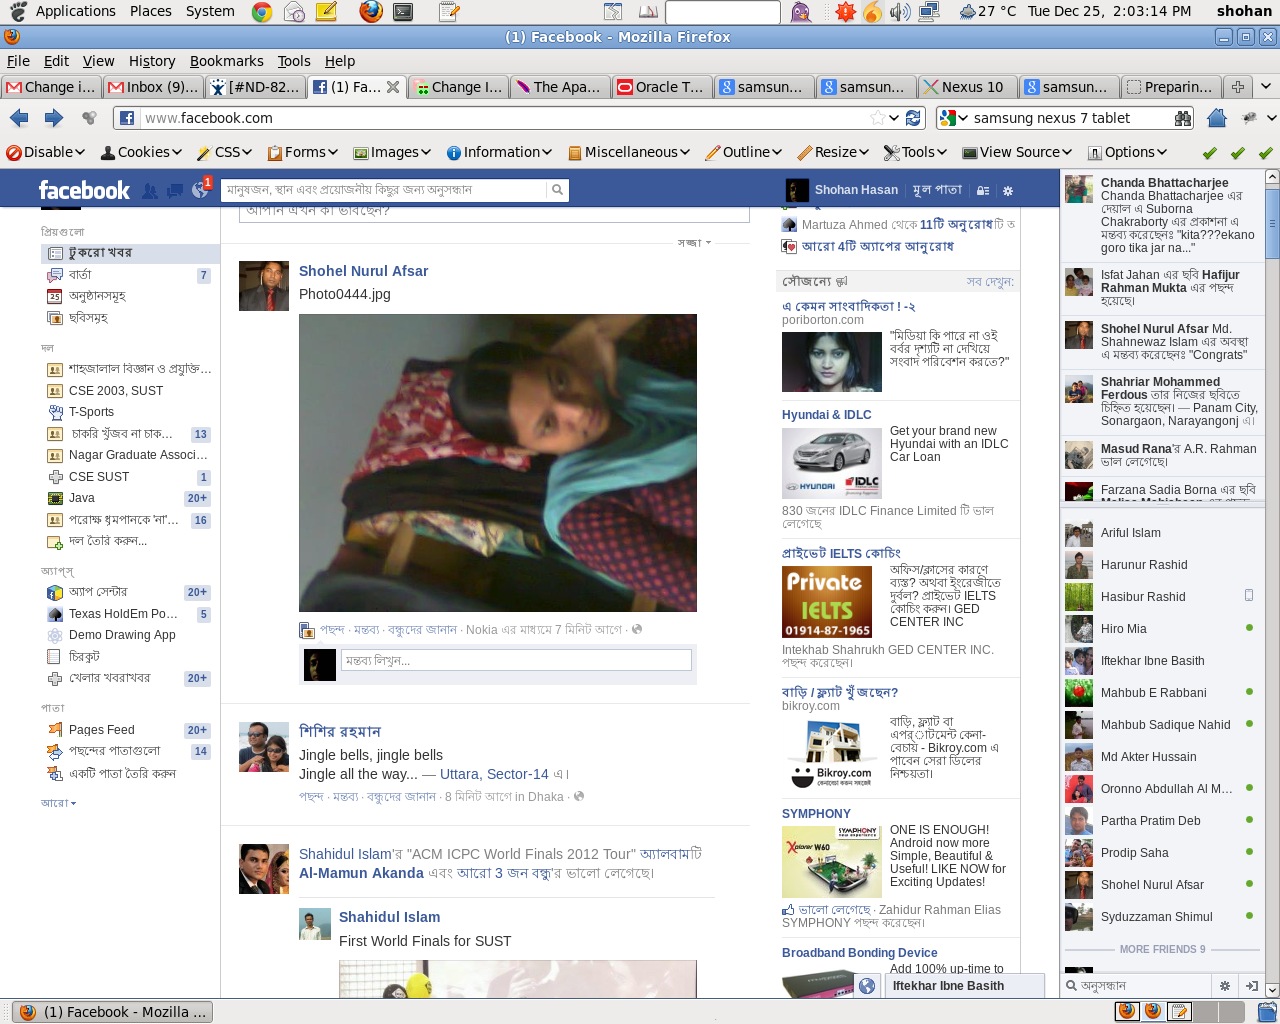
Task: Click the Uttara, Sector-14 location link
Action: 494,774
